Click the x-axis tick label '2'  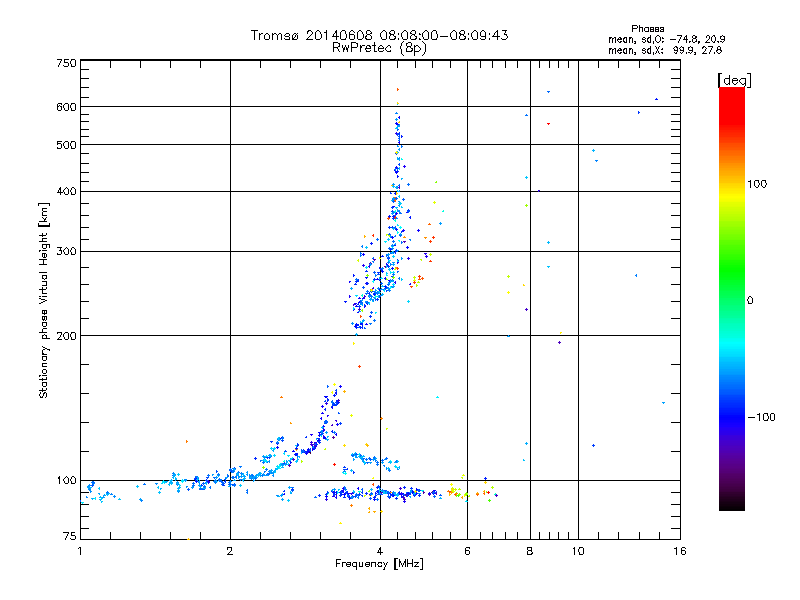tap(230, 551)
